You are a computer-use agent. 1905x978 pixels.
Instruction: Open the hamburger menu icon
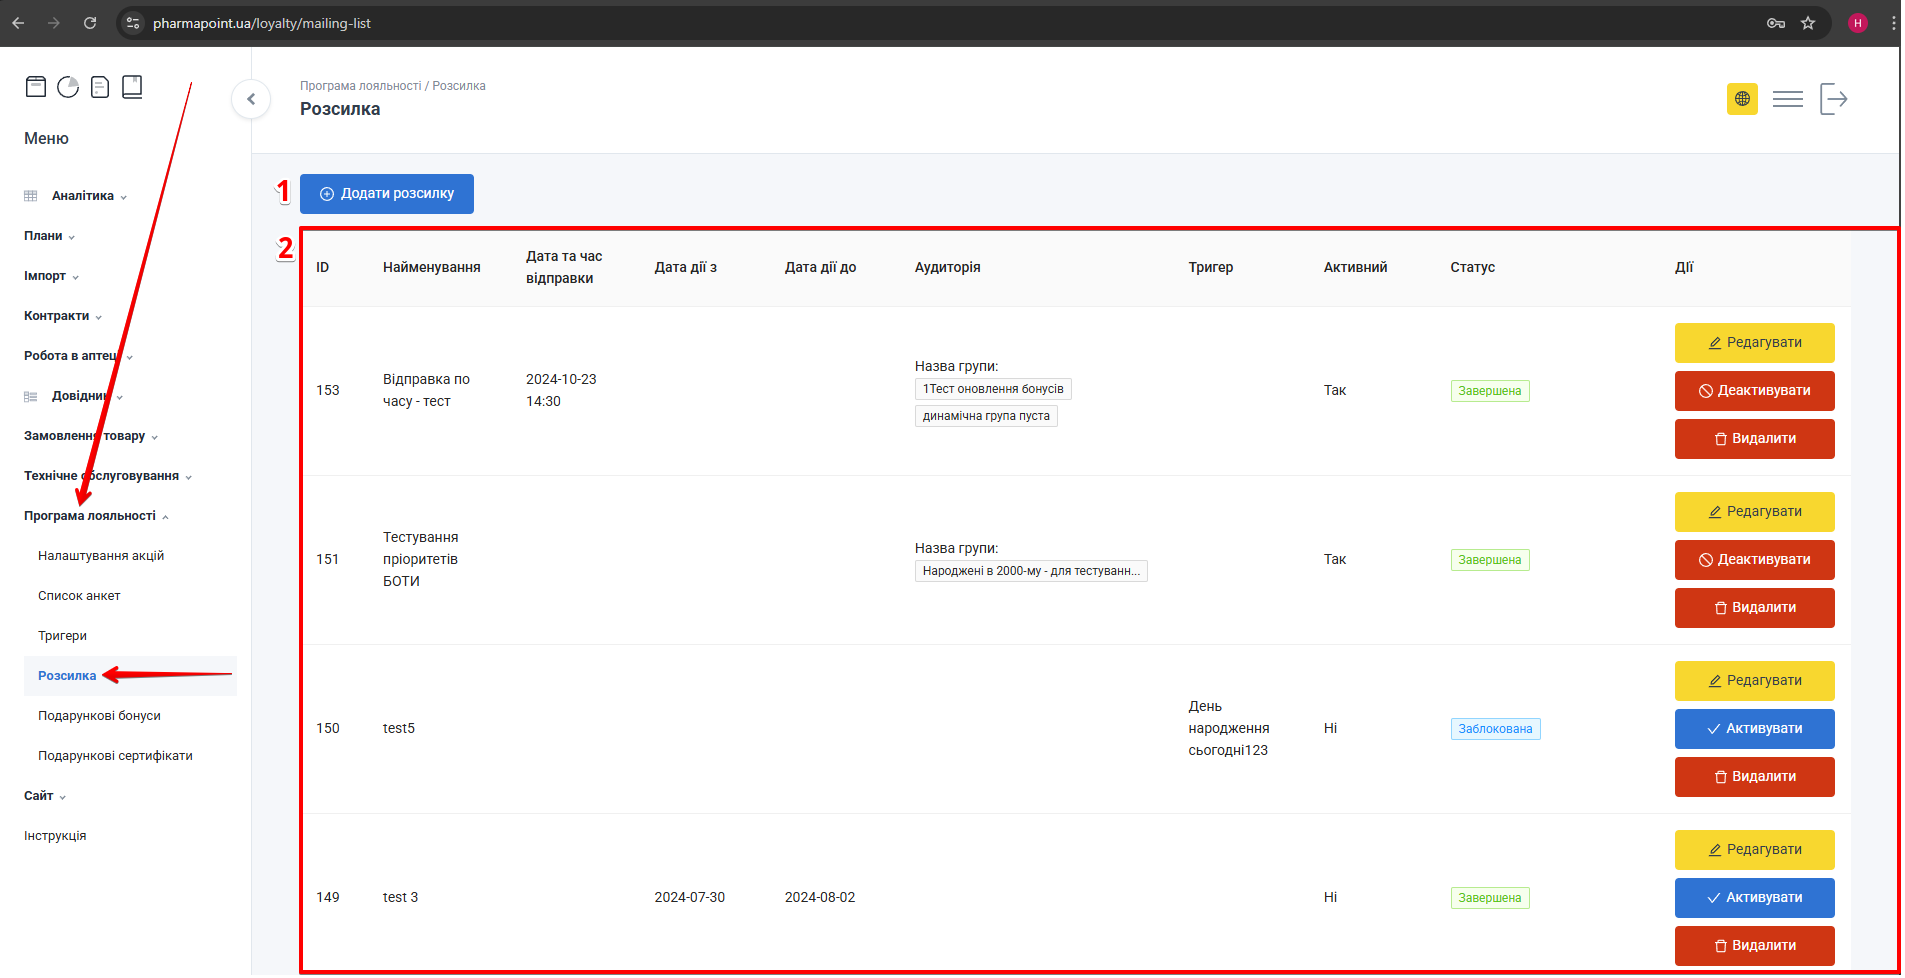pyautogui.click(x=1787, y=99)
